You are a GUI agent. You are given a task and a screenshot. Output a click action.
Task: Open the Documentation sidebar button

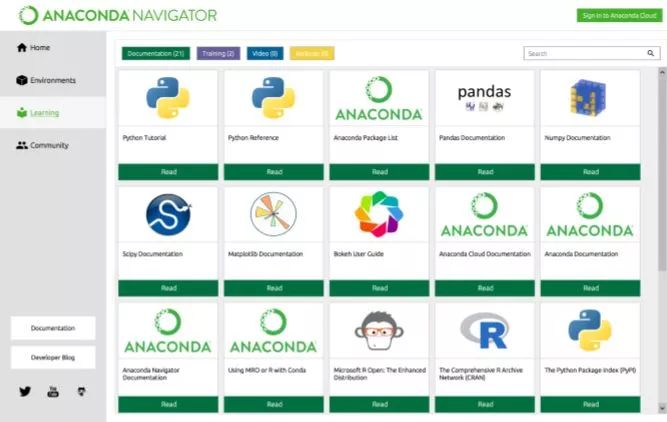[x=53, y=328]
